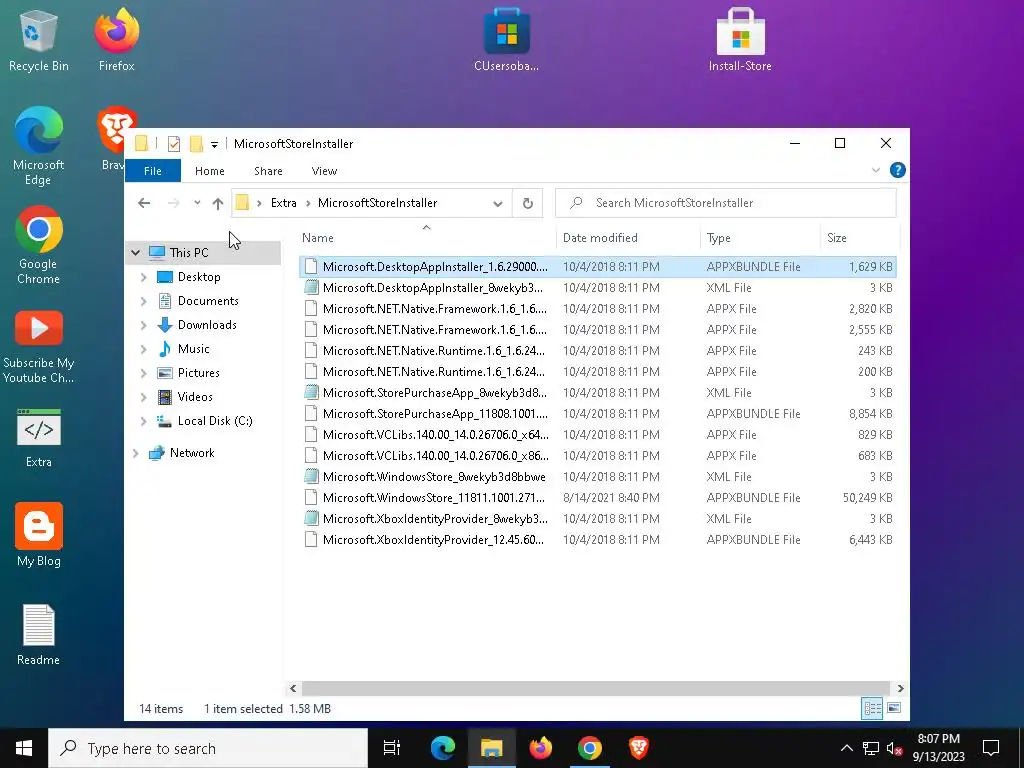
Task: Click the horizontal scrollbar thumb
Action: [x=596, y=688]
